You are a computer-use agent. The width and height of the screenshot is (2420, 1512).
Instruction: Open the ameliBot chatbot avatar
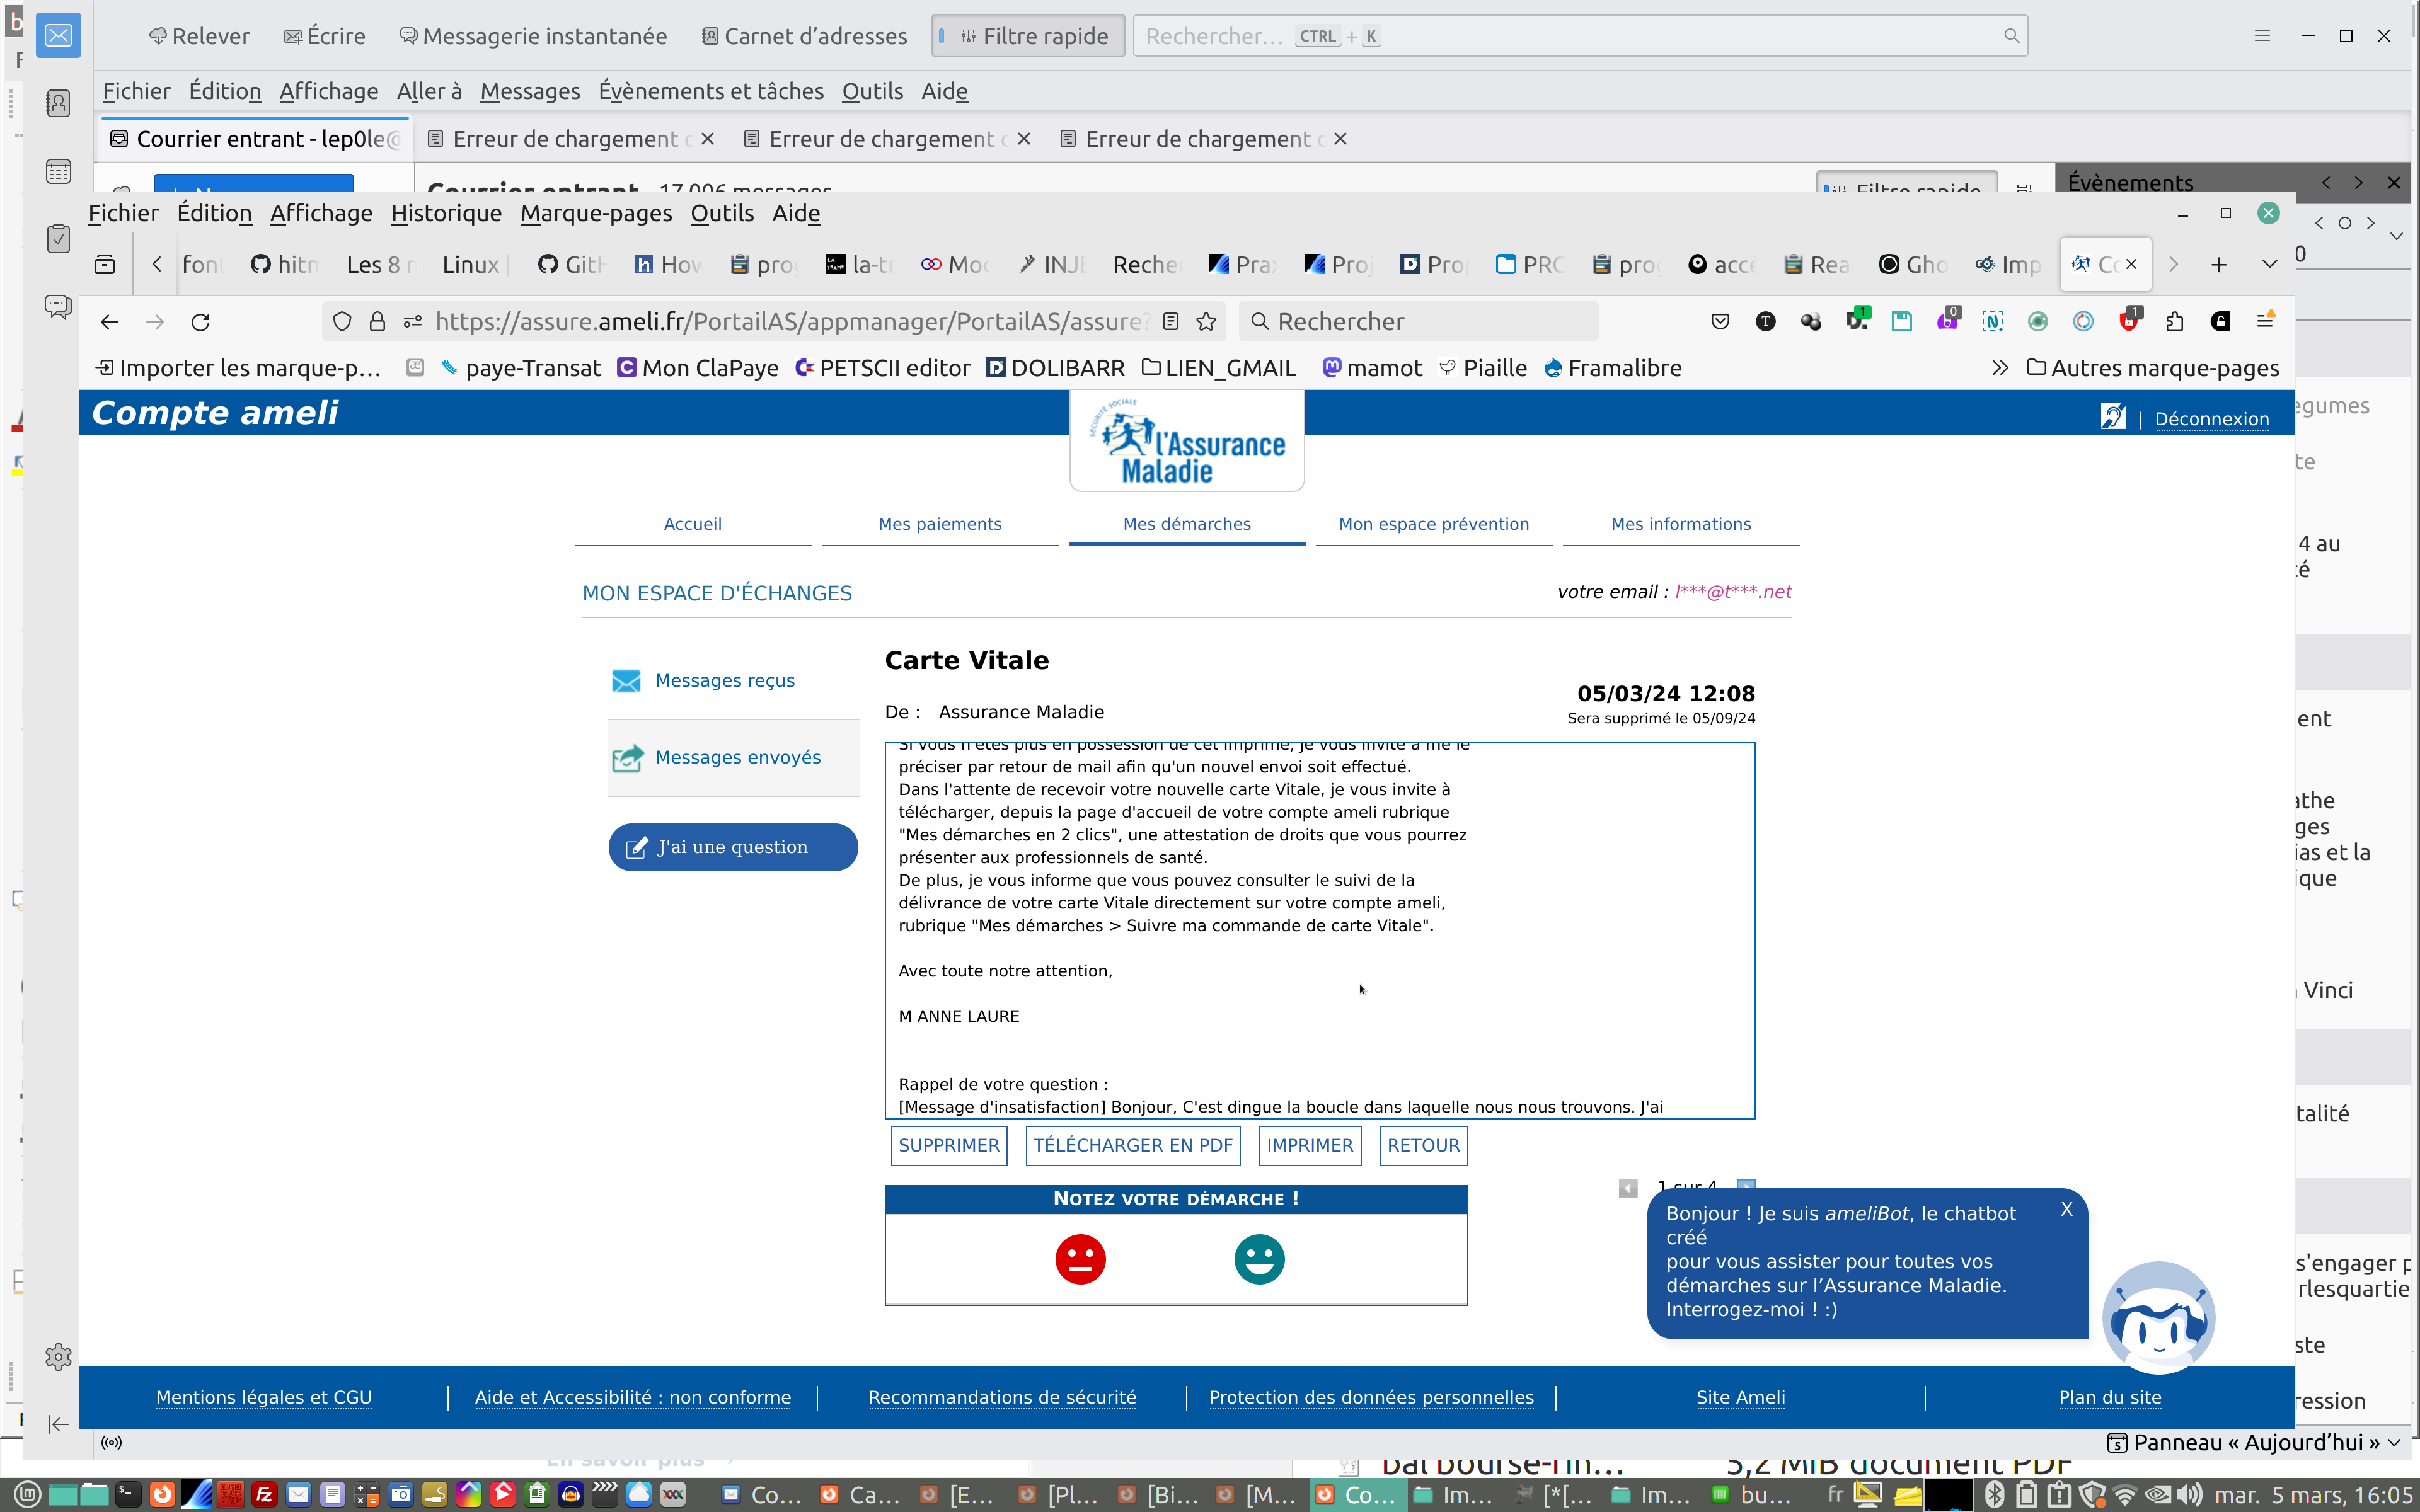[x=2158, y=1319]
